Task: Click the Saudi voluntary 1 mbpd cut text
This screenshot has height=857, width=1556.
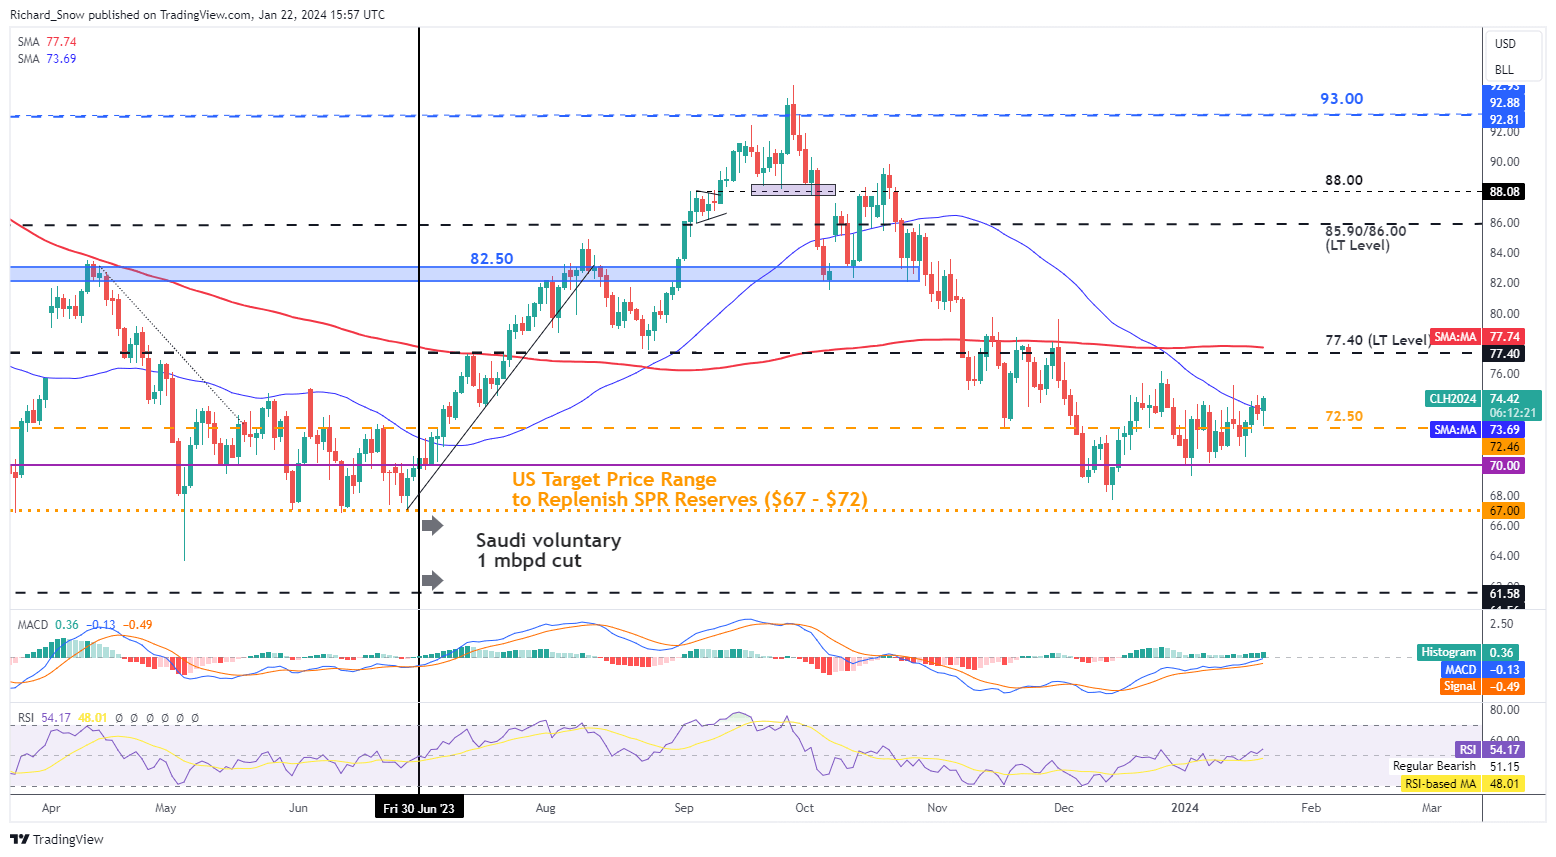Action: click(548, 550)
